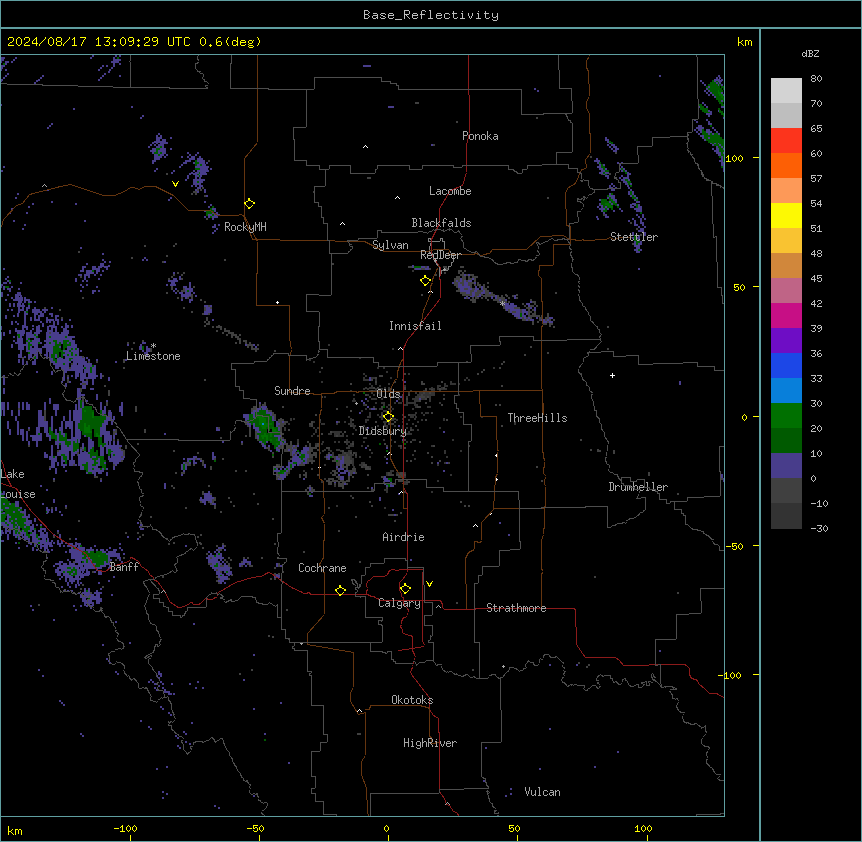Viewport: 862px width, 842px height.
Task: Click the 100 tick on the right axis
Action: 734,158
